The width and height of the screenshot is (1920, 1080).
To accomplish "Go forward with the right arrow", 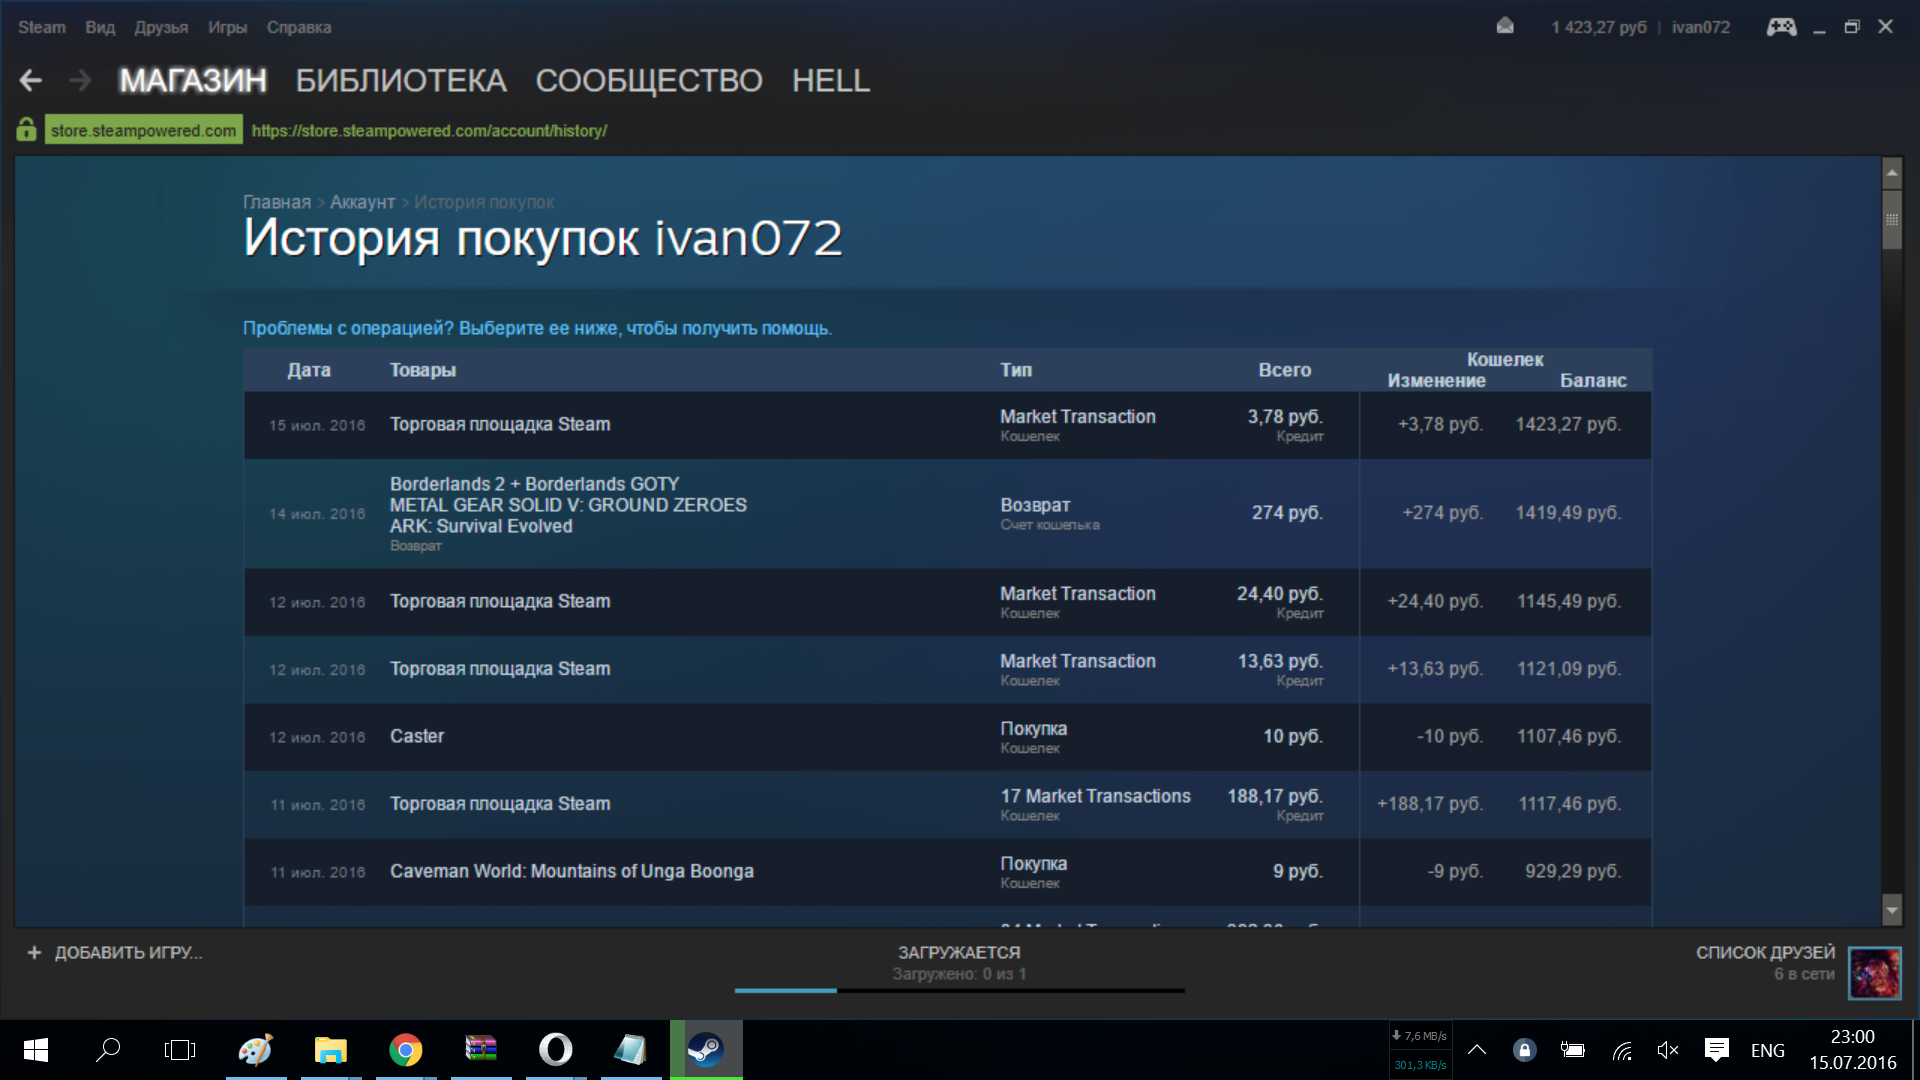I will (80, 80).
